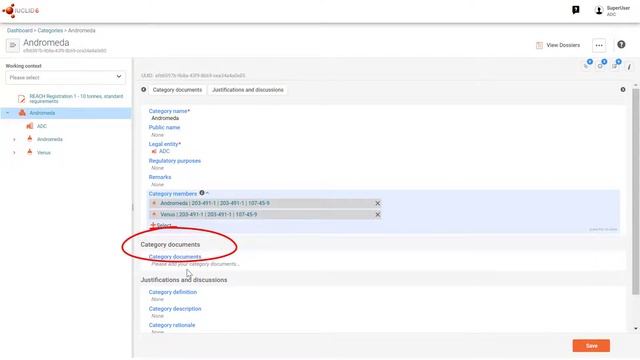Viewport: 640px width, 360px height.
Task: Click the View Dossiers link
Action: click(x=563, y=45)
